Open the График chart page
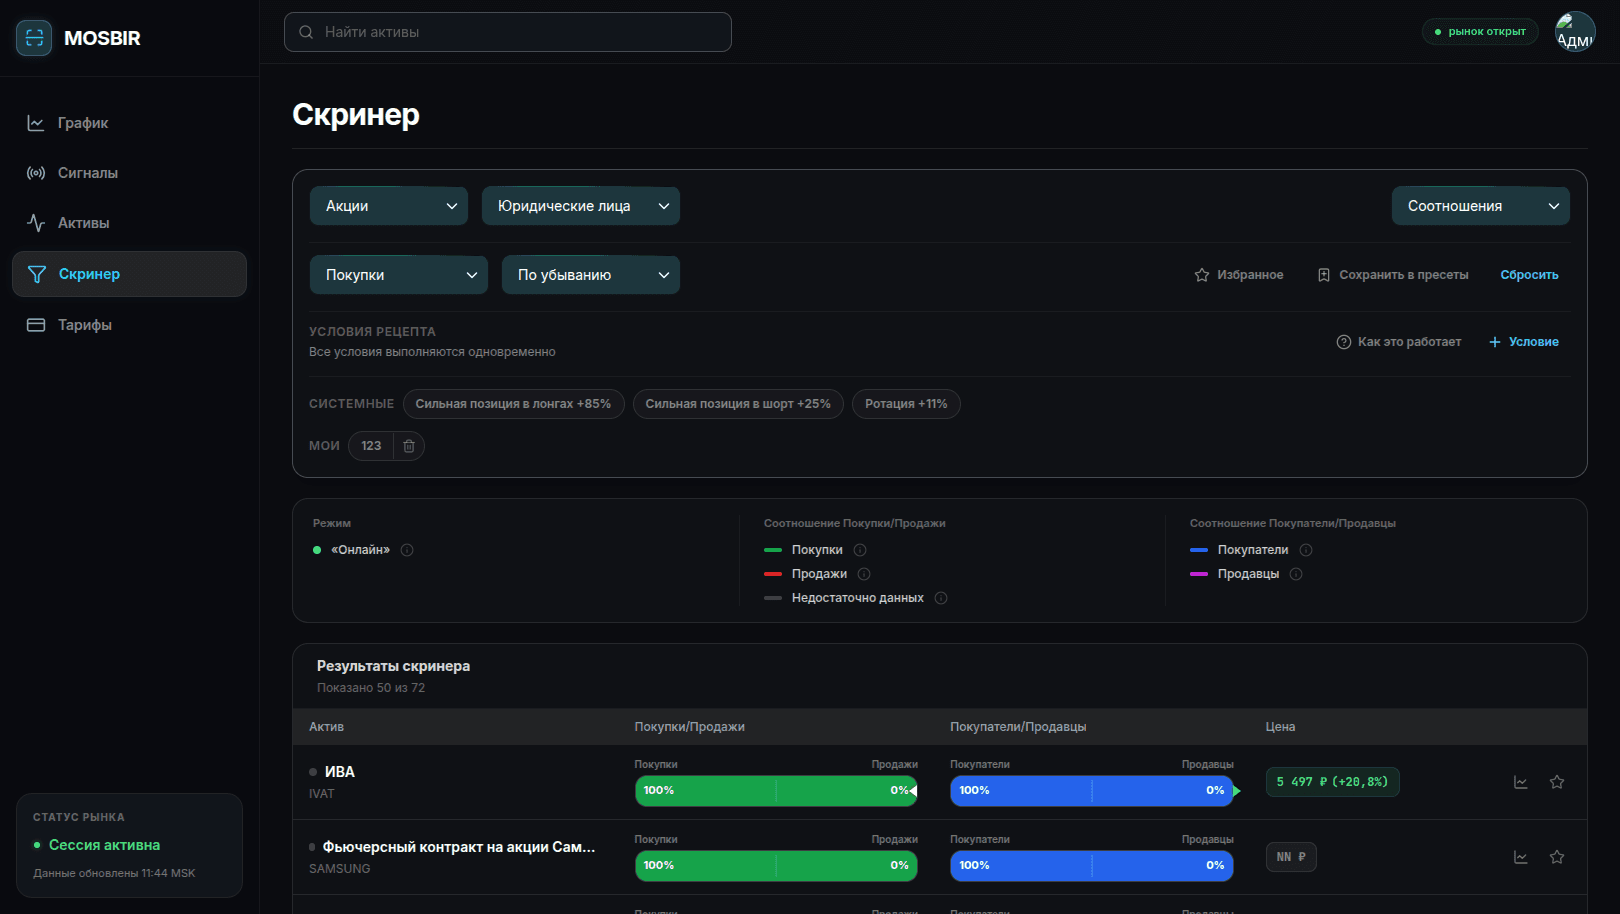Viewport: 1620px width, 914px height. coord(129,123)
